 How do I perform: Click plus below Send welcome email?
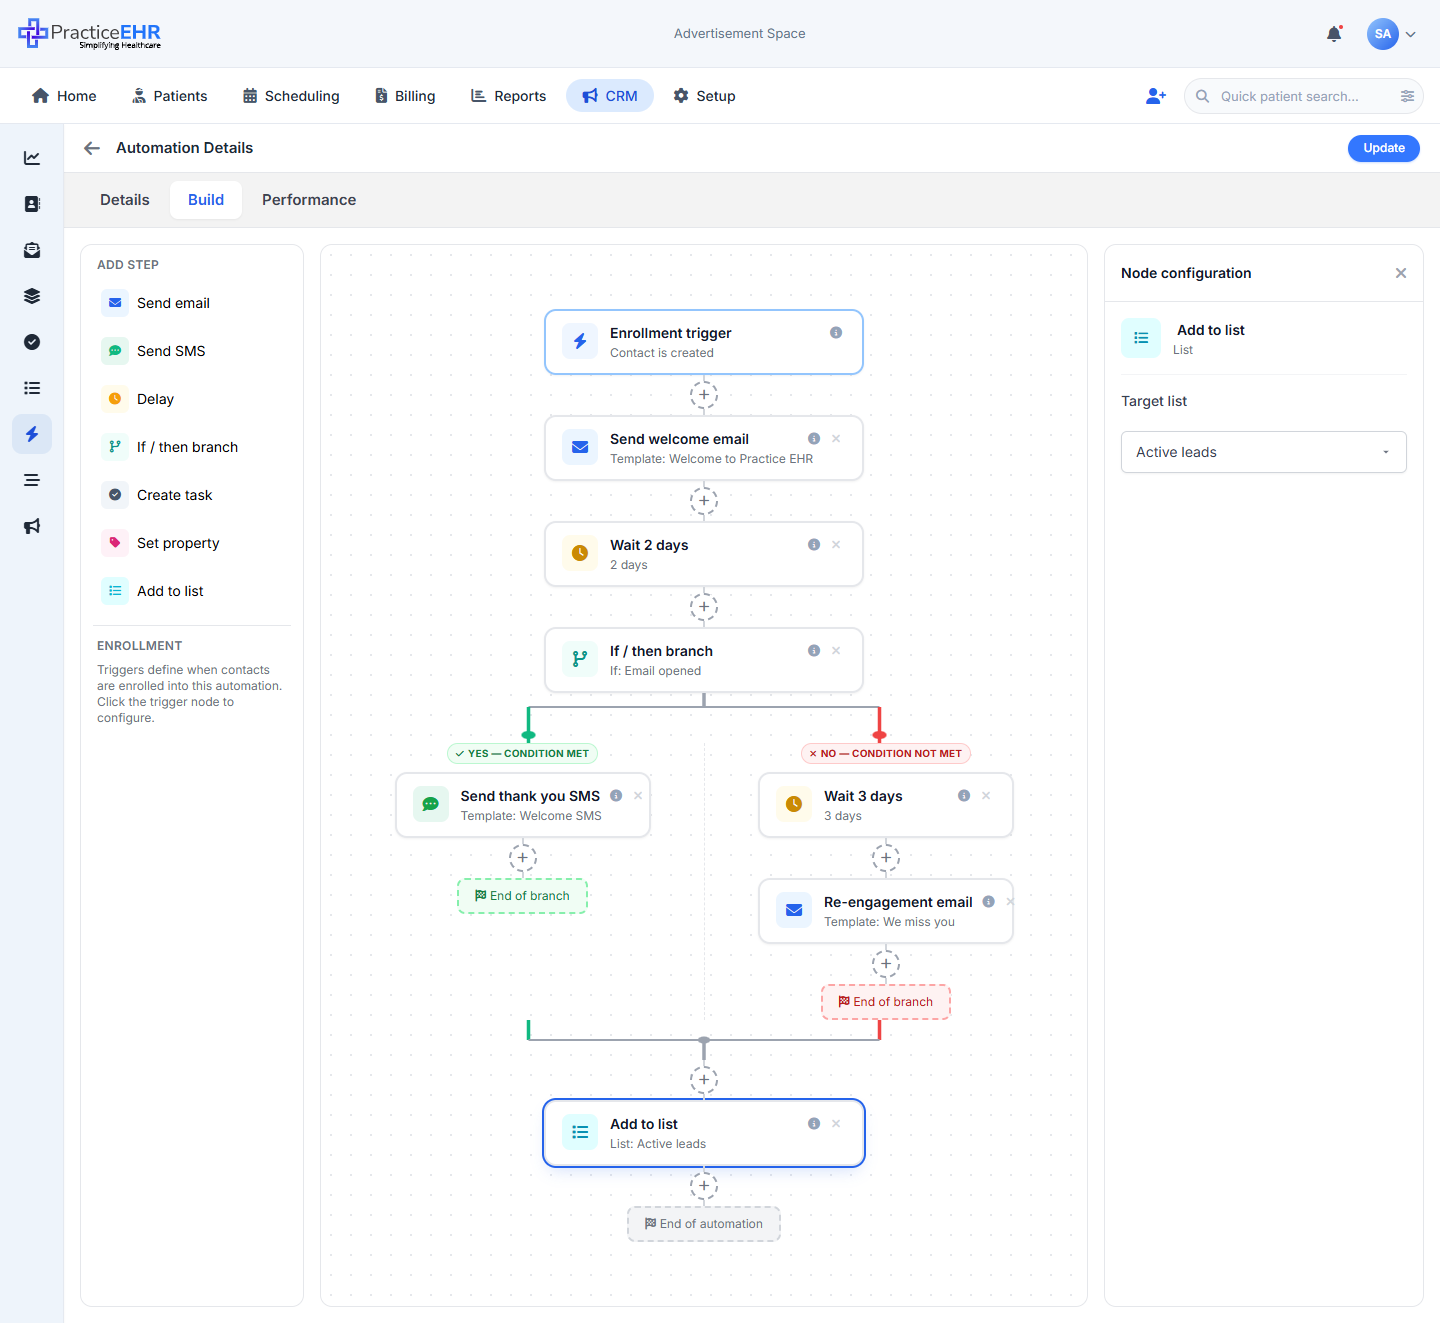(x=704, y=501)
